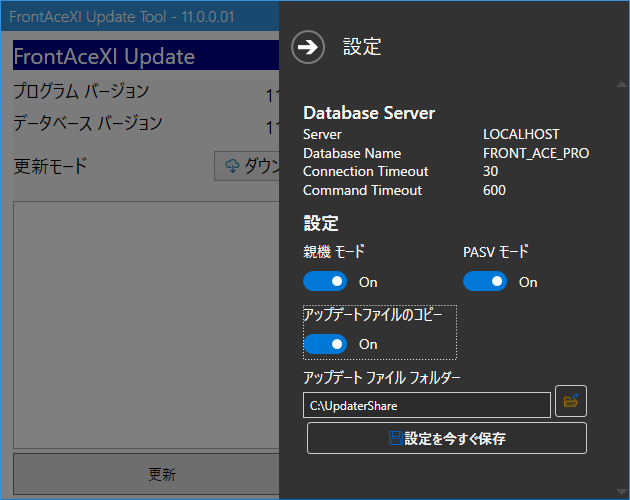The height and width of the screenshot is (500, 630).
Task: Click the 更新モード label
Action: (50, 166)
